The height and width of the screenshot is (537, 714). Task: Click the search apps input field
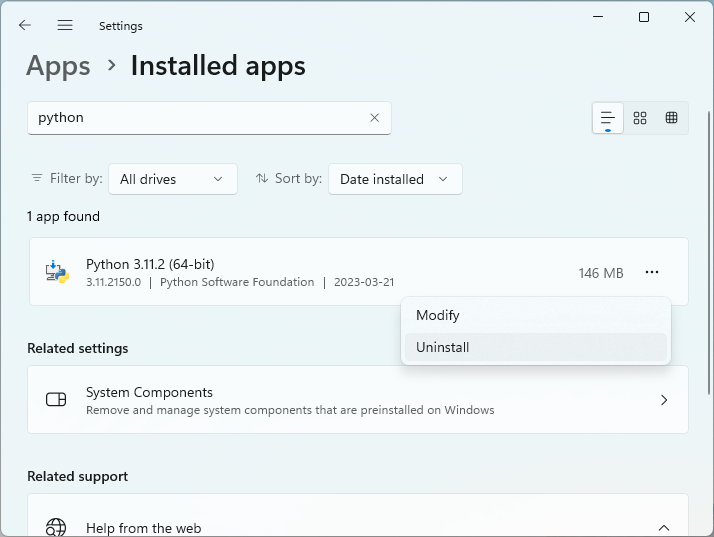[x=200, y=118]
